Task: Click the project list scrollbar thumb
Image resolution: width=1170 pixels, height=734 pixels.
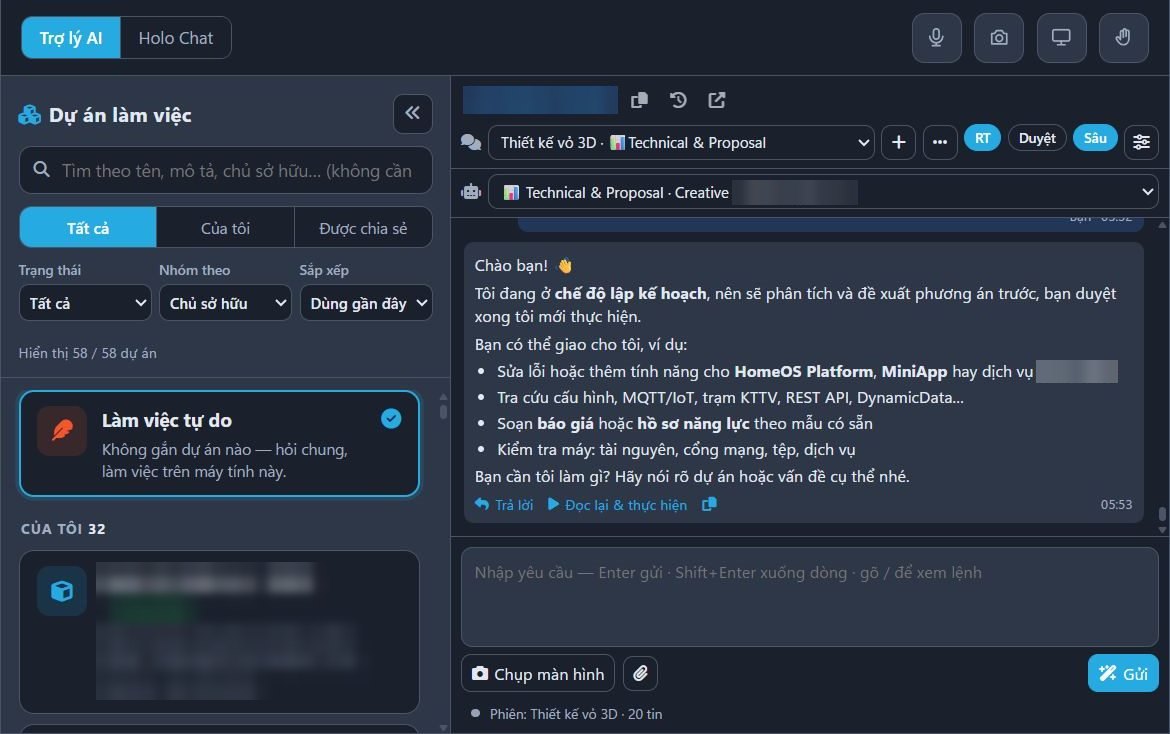Action: (443, 411)
